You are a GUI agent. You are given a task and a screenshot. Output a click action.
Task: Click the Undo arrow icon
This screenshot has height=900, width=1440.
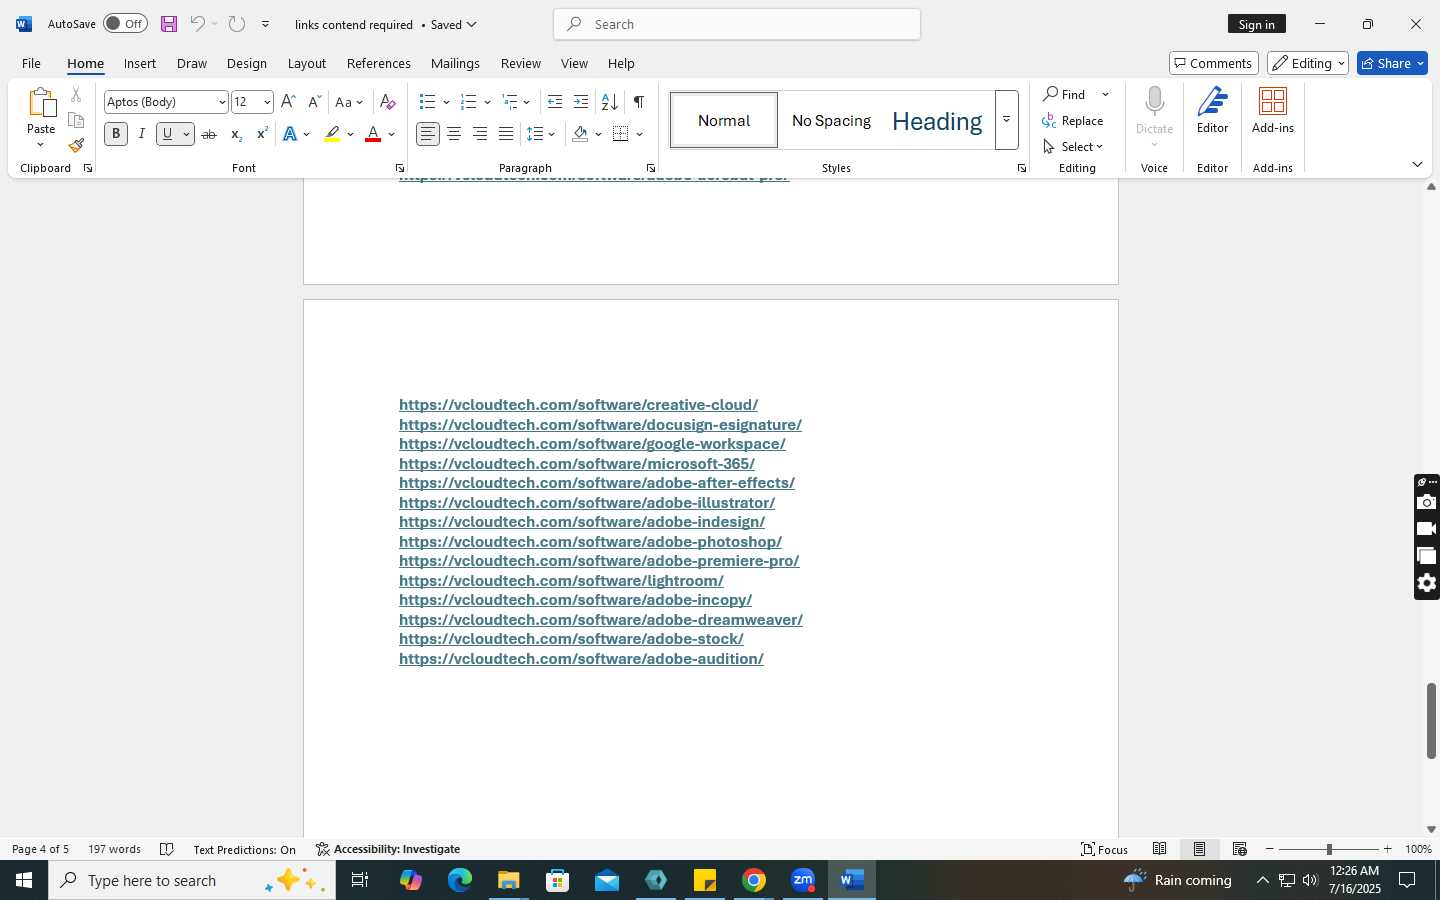point(198,24)
